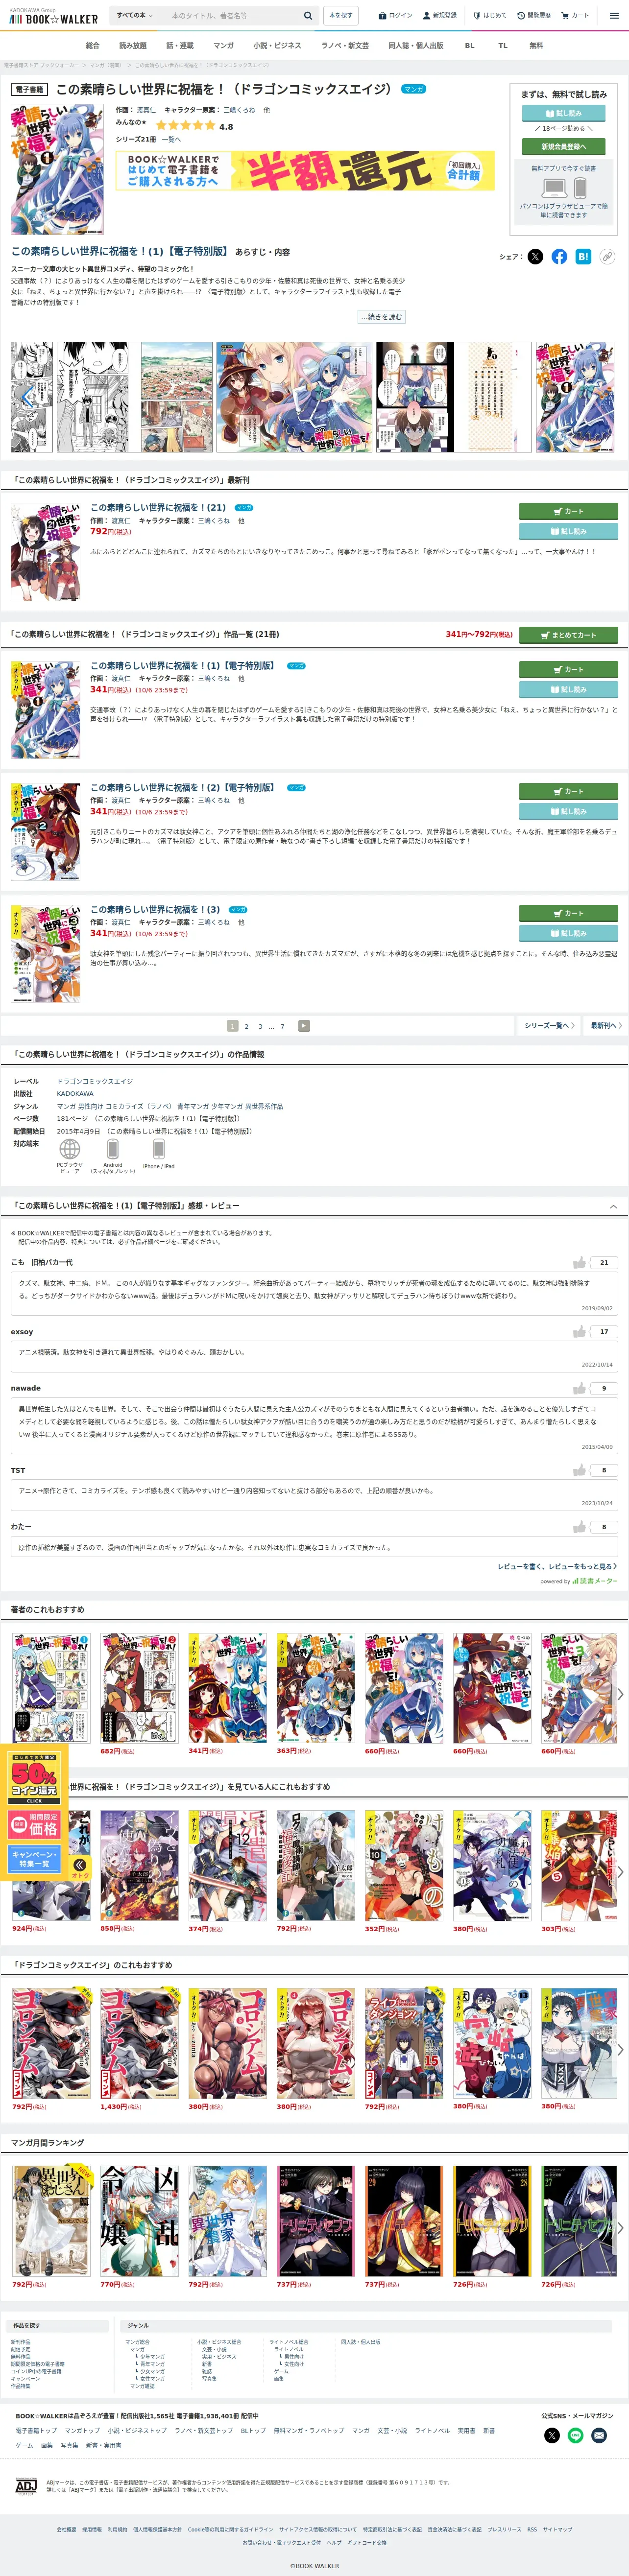
Task: Open 閲覧履歴 browsing history
Action: 534,16
